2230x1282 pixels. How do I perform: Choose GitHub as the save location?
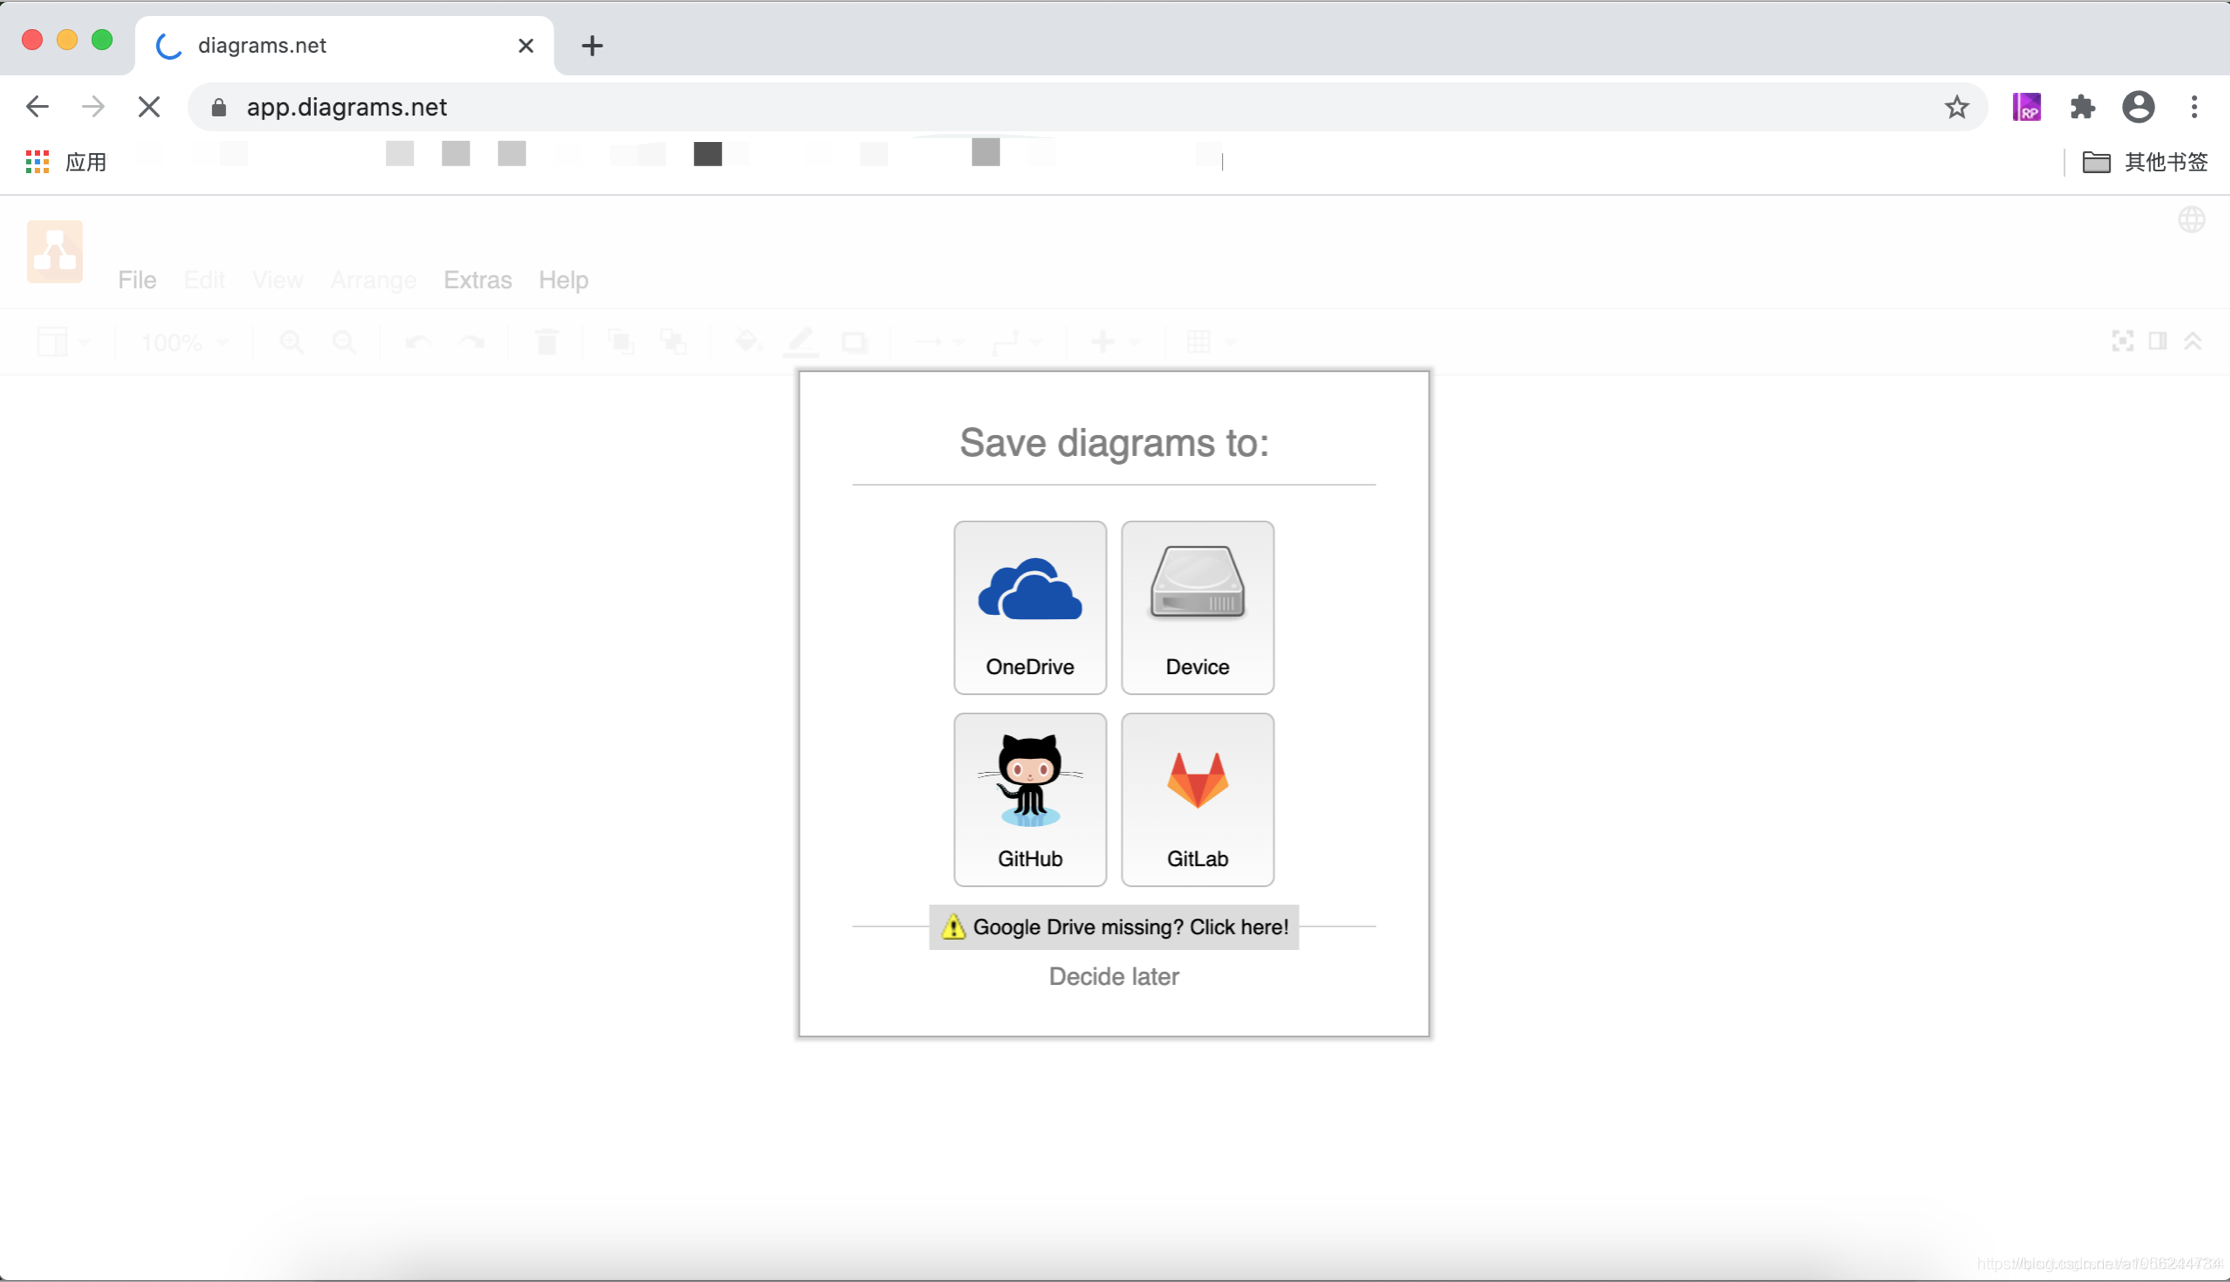pos(1030,799)
